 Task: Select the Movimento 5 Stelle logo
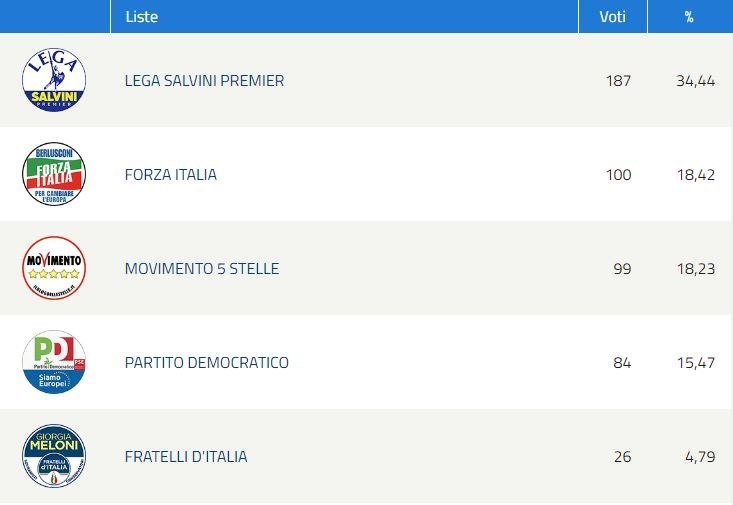pos(54,268)
